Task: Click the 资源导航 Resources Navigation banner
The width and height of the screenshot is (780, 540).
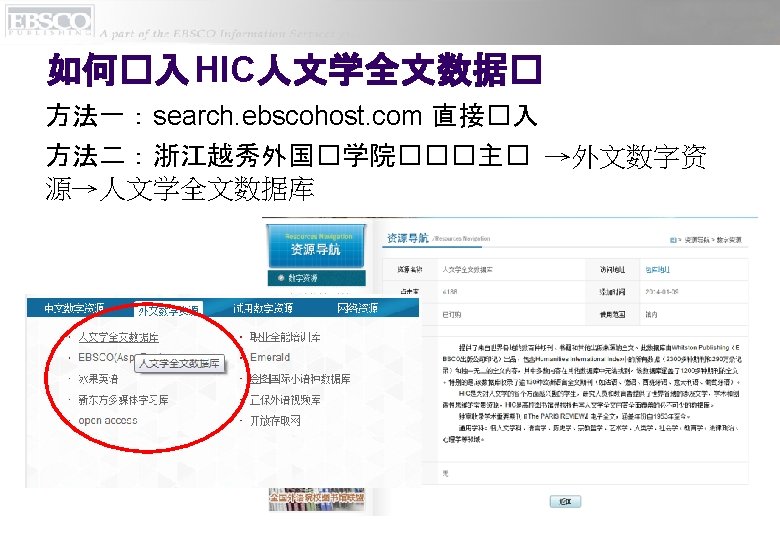Action: (x=316, y=246)
